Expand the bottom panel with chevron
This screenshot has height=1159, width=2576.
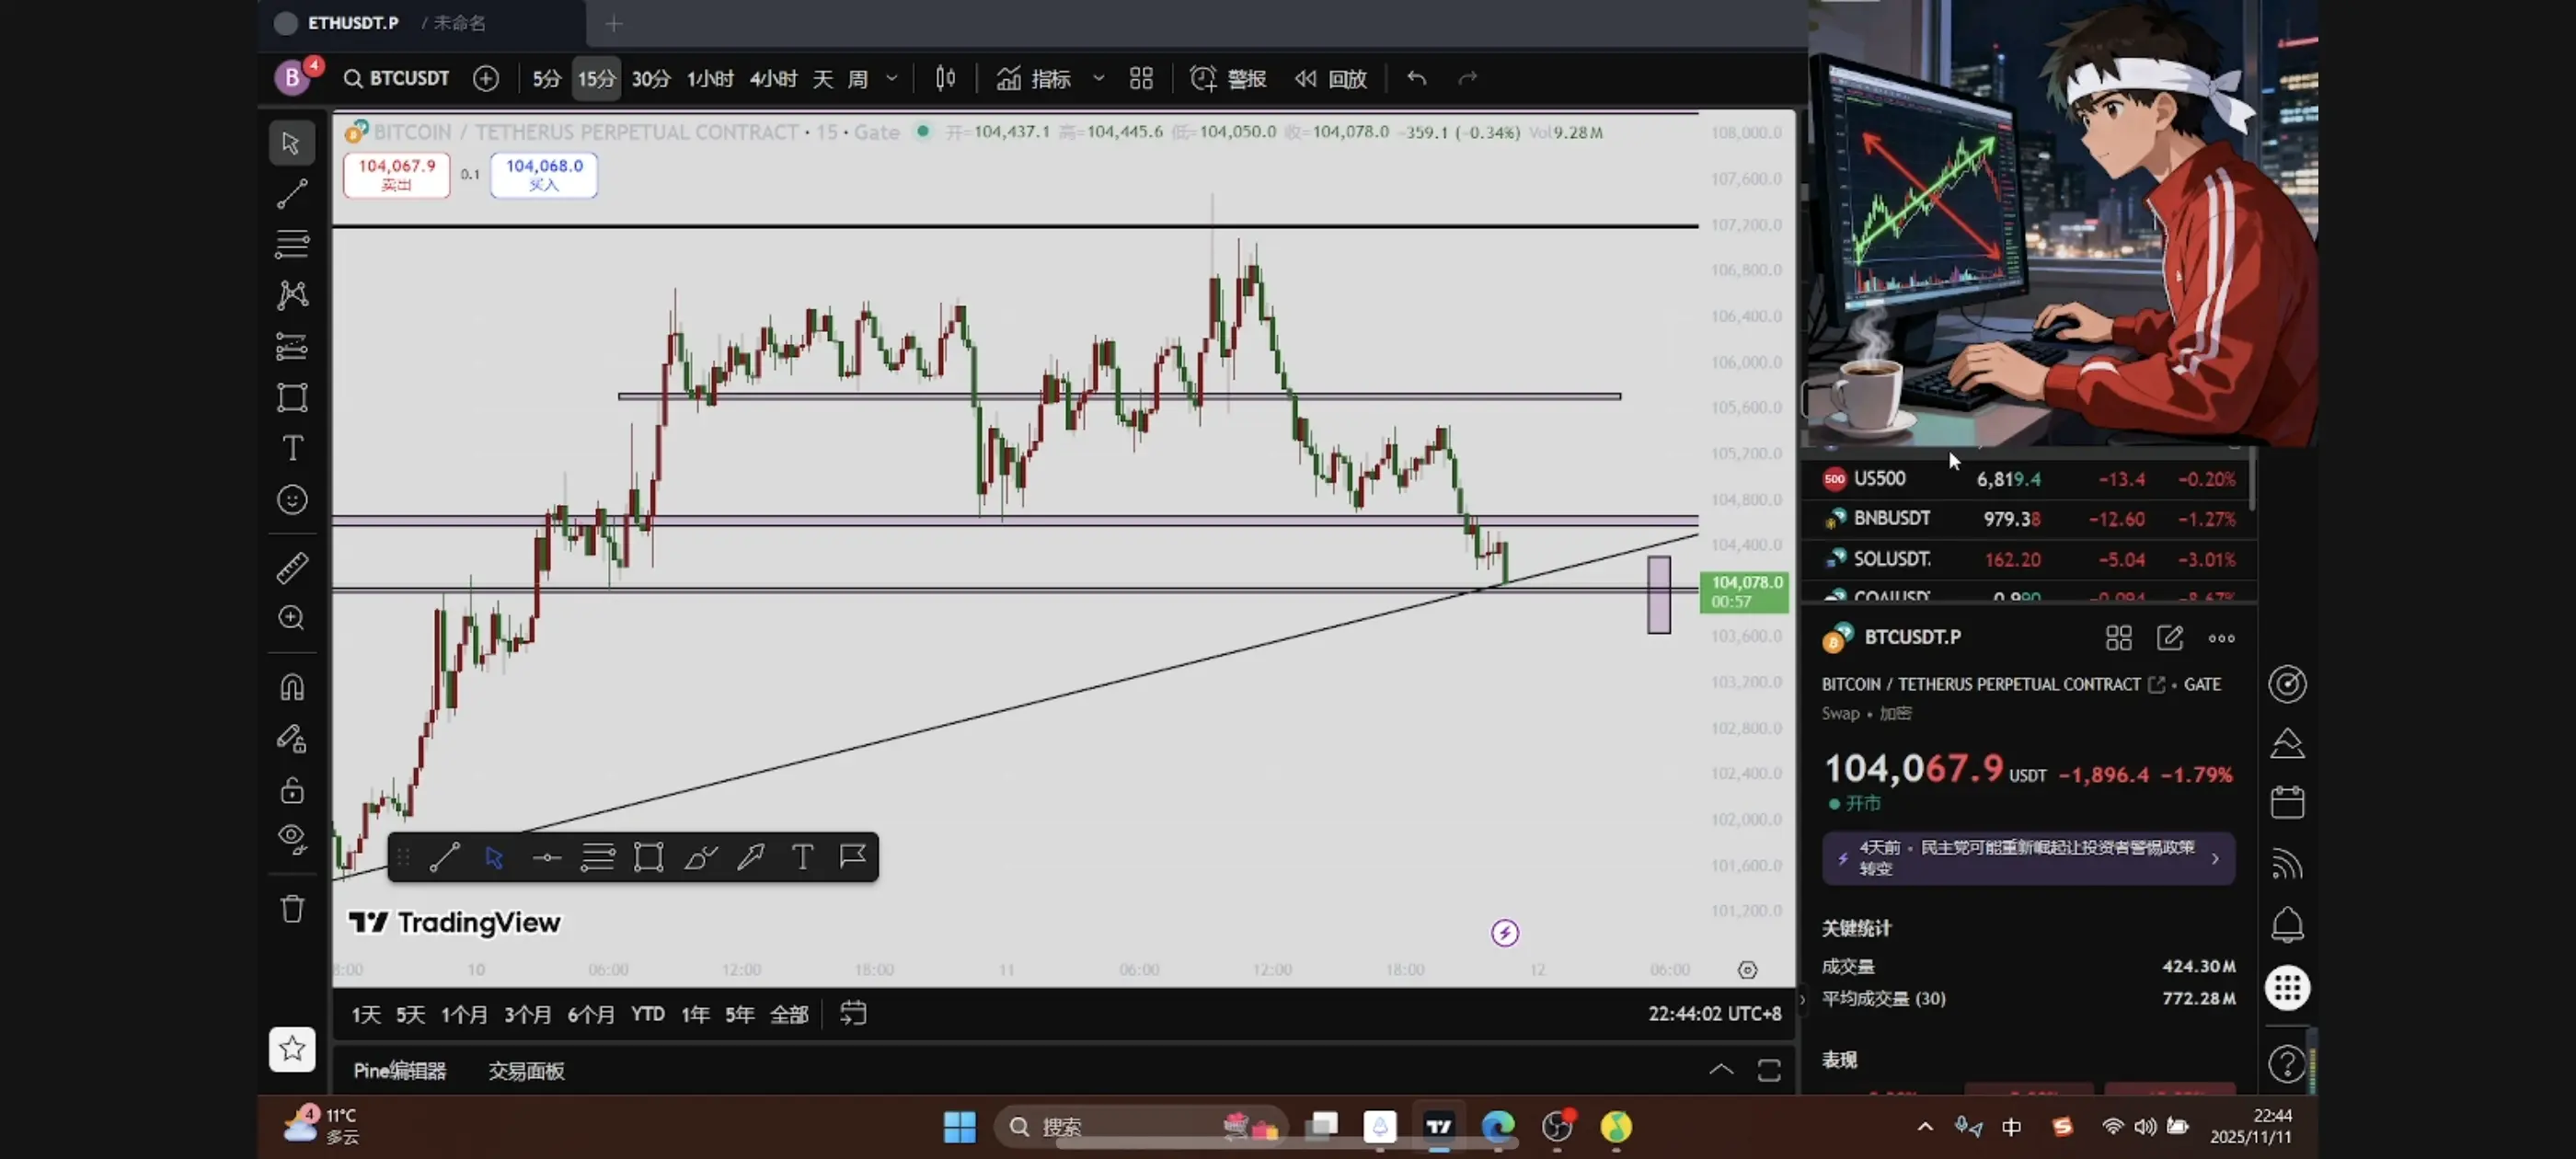point(1720,1070)
